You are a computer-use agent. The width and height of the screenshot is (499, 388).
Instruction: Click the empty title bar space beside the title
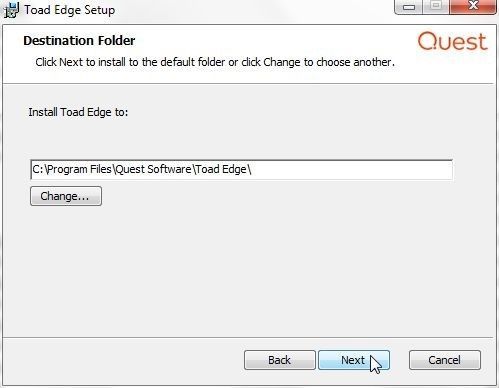[x=253, y=10]
